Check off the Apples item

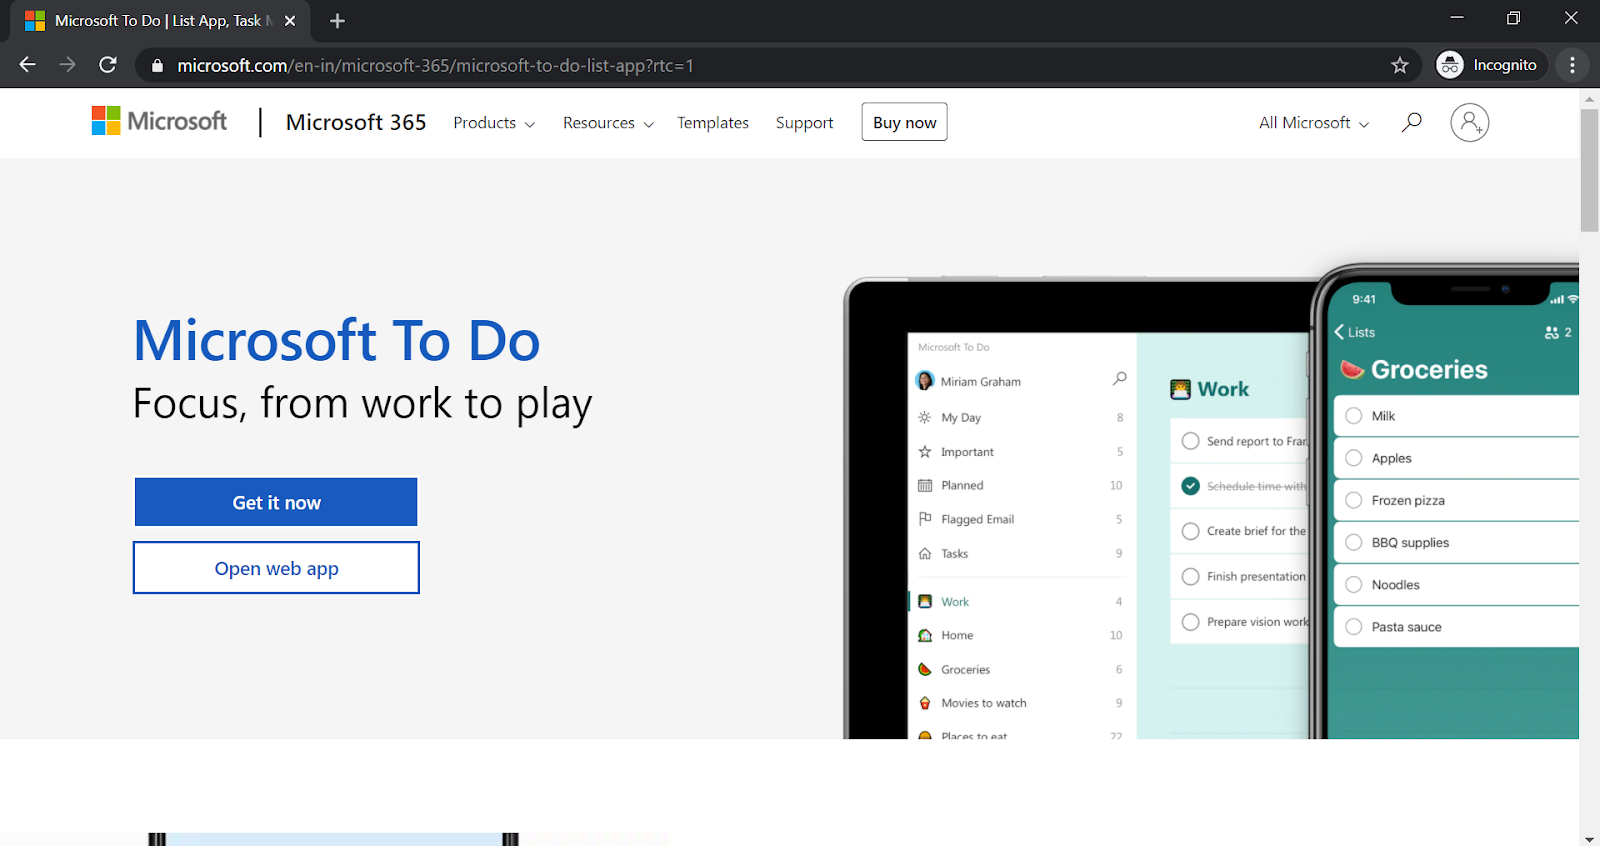pos(1354,458)
